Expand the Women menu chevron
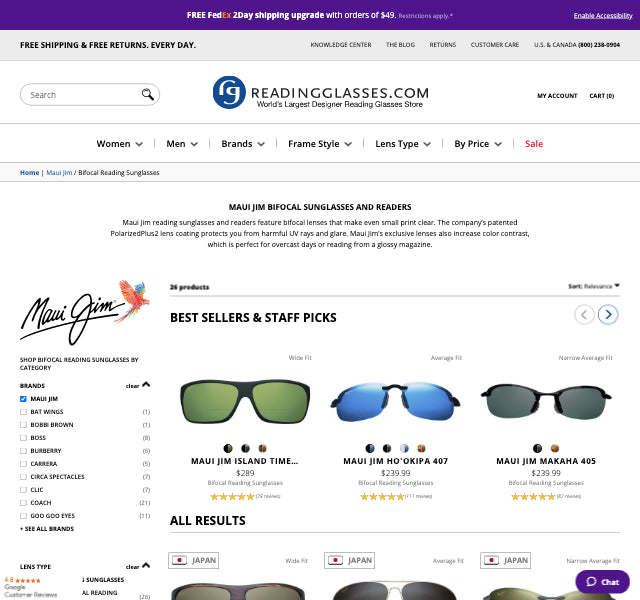 [139, 144]
